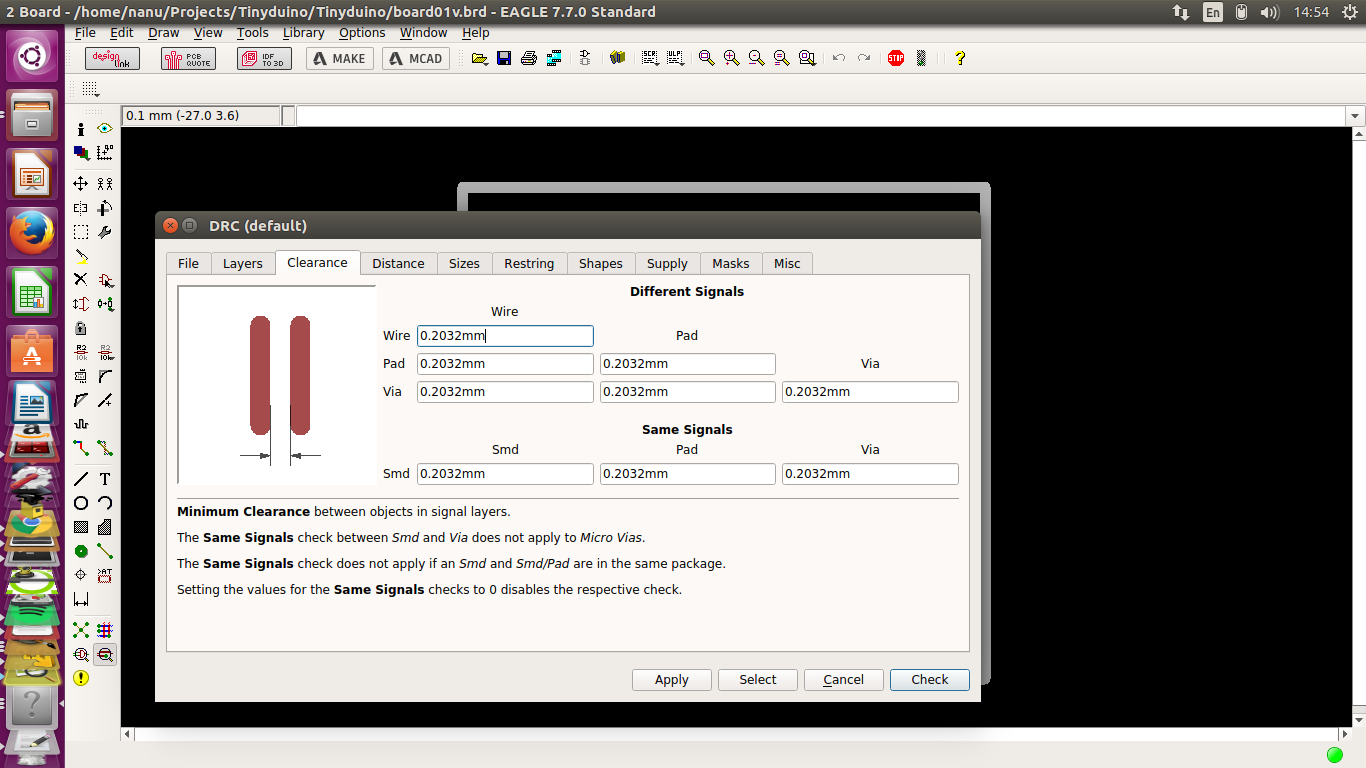
Task: Click the Save icon in the toolbar
Action: click(504, 58)
